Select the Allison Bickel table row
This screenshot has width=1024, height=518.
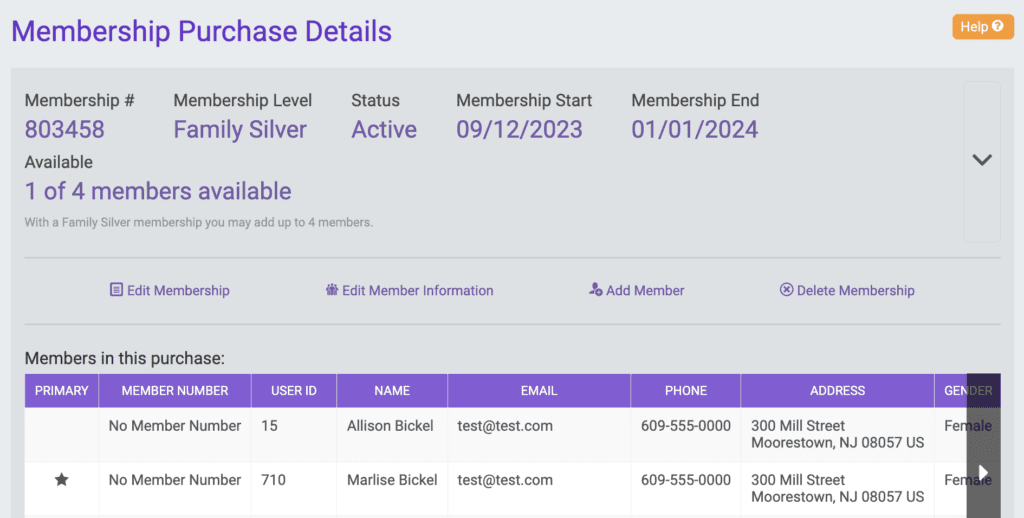512,434
